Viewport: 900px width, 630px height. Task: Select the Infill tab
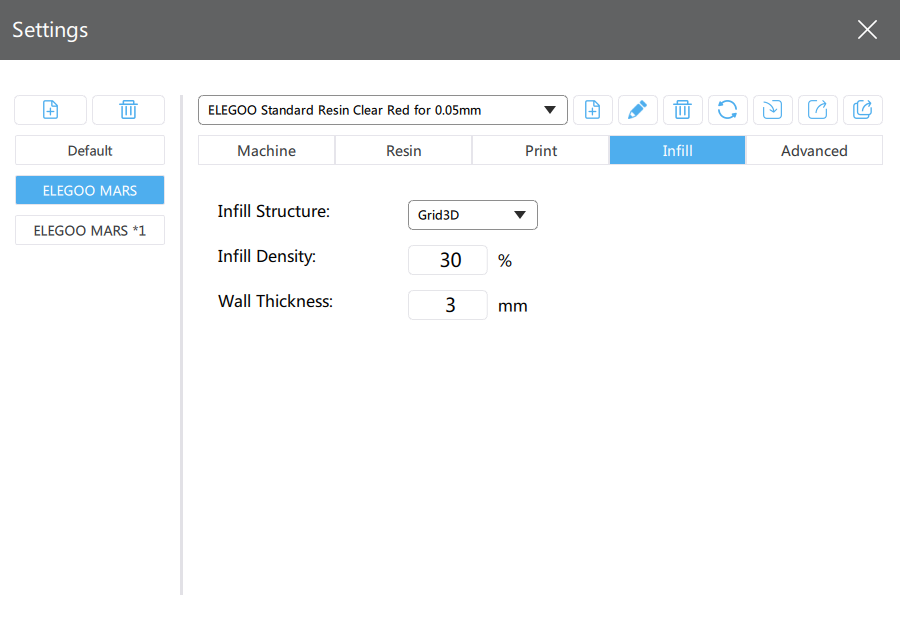point(677,150)
